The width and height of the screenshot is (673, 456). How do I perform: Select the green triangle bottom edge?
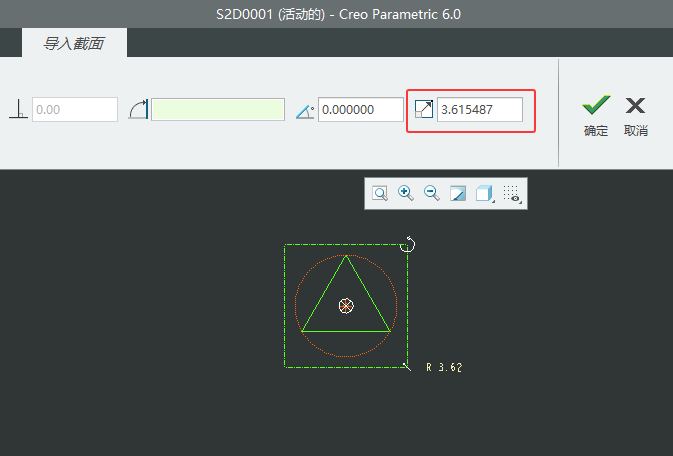(x=346, y=331)
